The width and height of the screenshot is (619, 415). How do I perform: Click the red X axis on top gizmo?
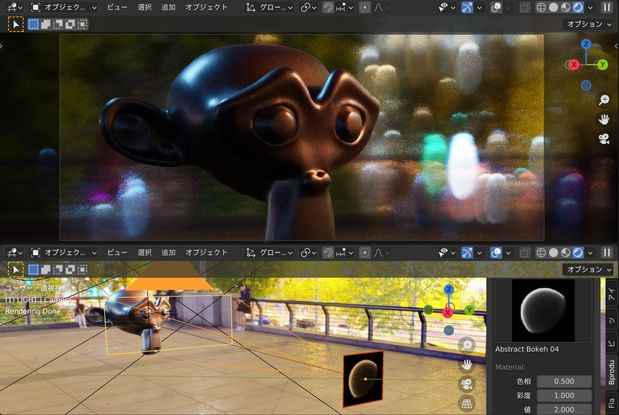coord(573,65)
